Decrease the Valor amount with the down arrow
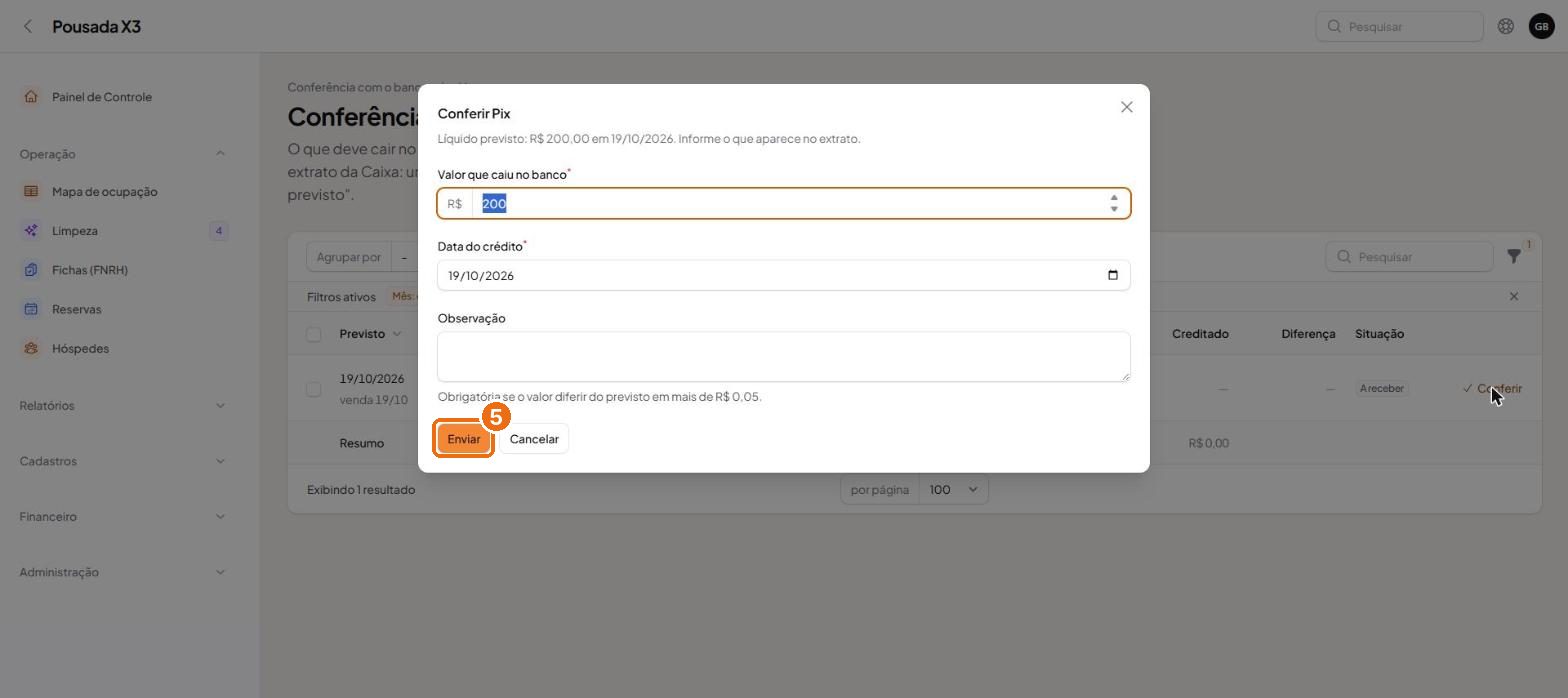The height and width of the screenshot is (698, 1568). tap(1114, 209)
